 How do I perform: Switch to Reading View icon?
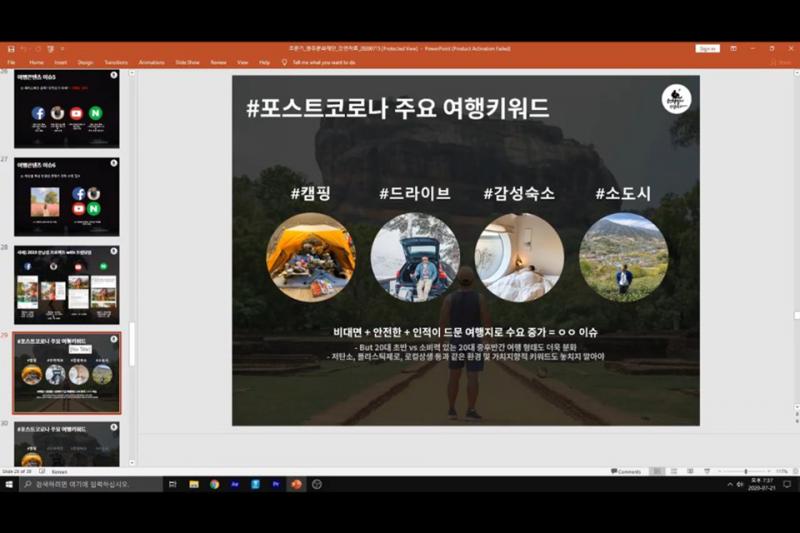pos(690,471)
